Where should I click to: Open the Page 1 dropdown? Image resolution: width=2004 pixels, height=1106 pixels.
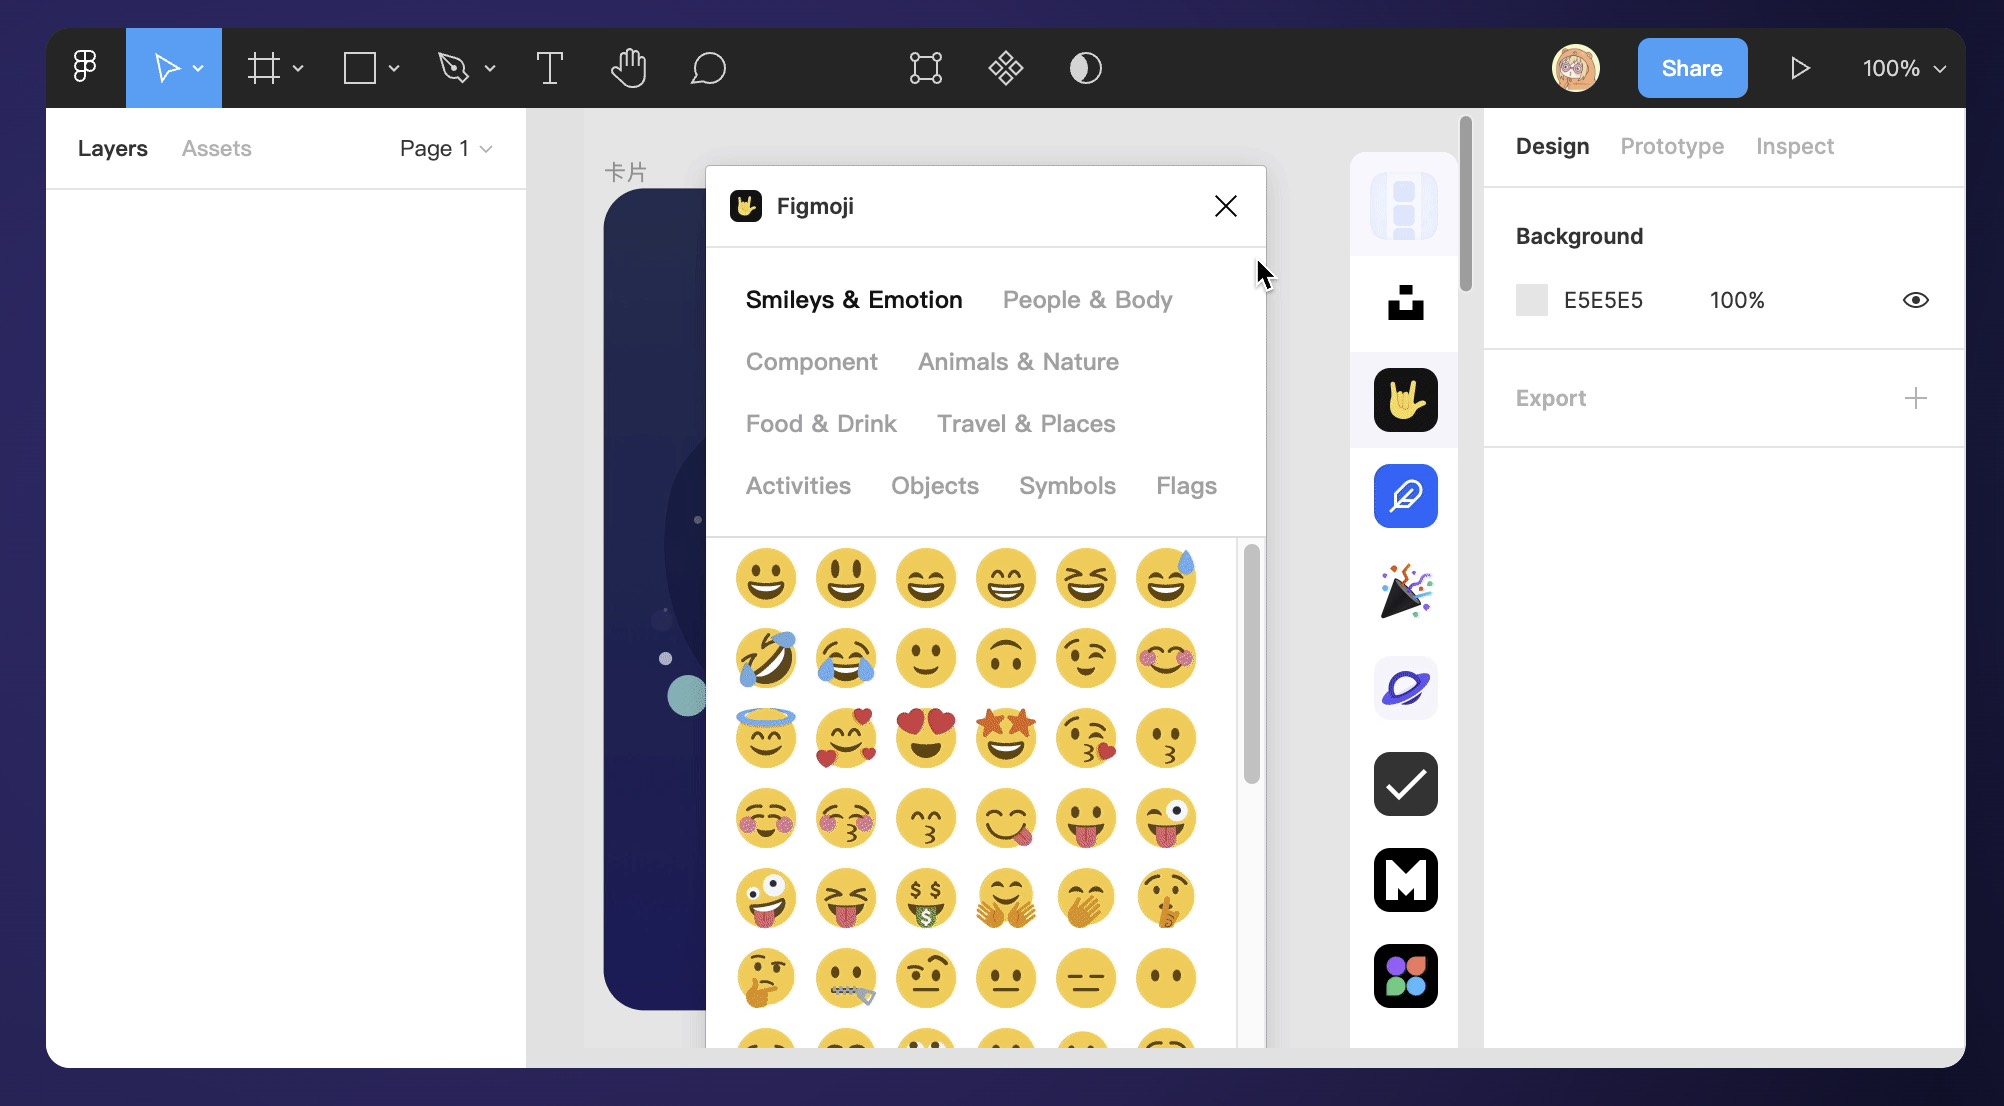pyautogui.click(x=446, y=148)
